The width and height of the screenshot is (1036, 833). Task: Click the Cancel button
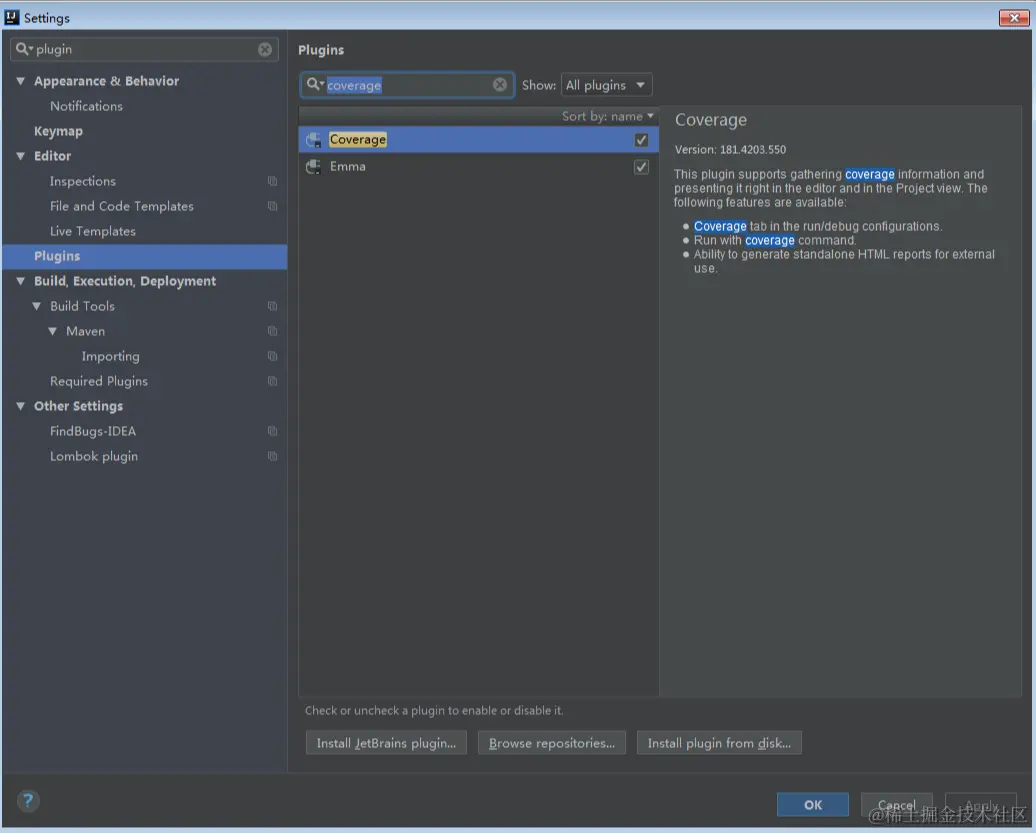coord(897,805)
